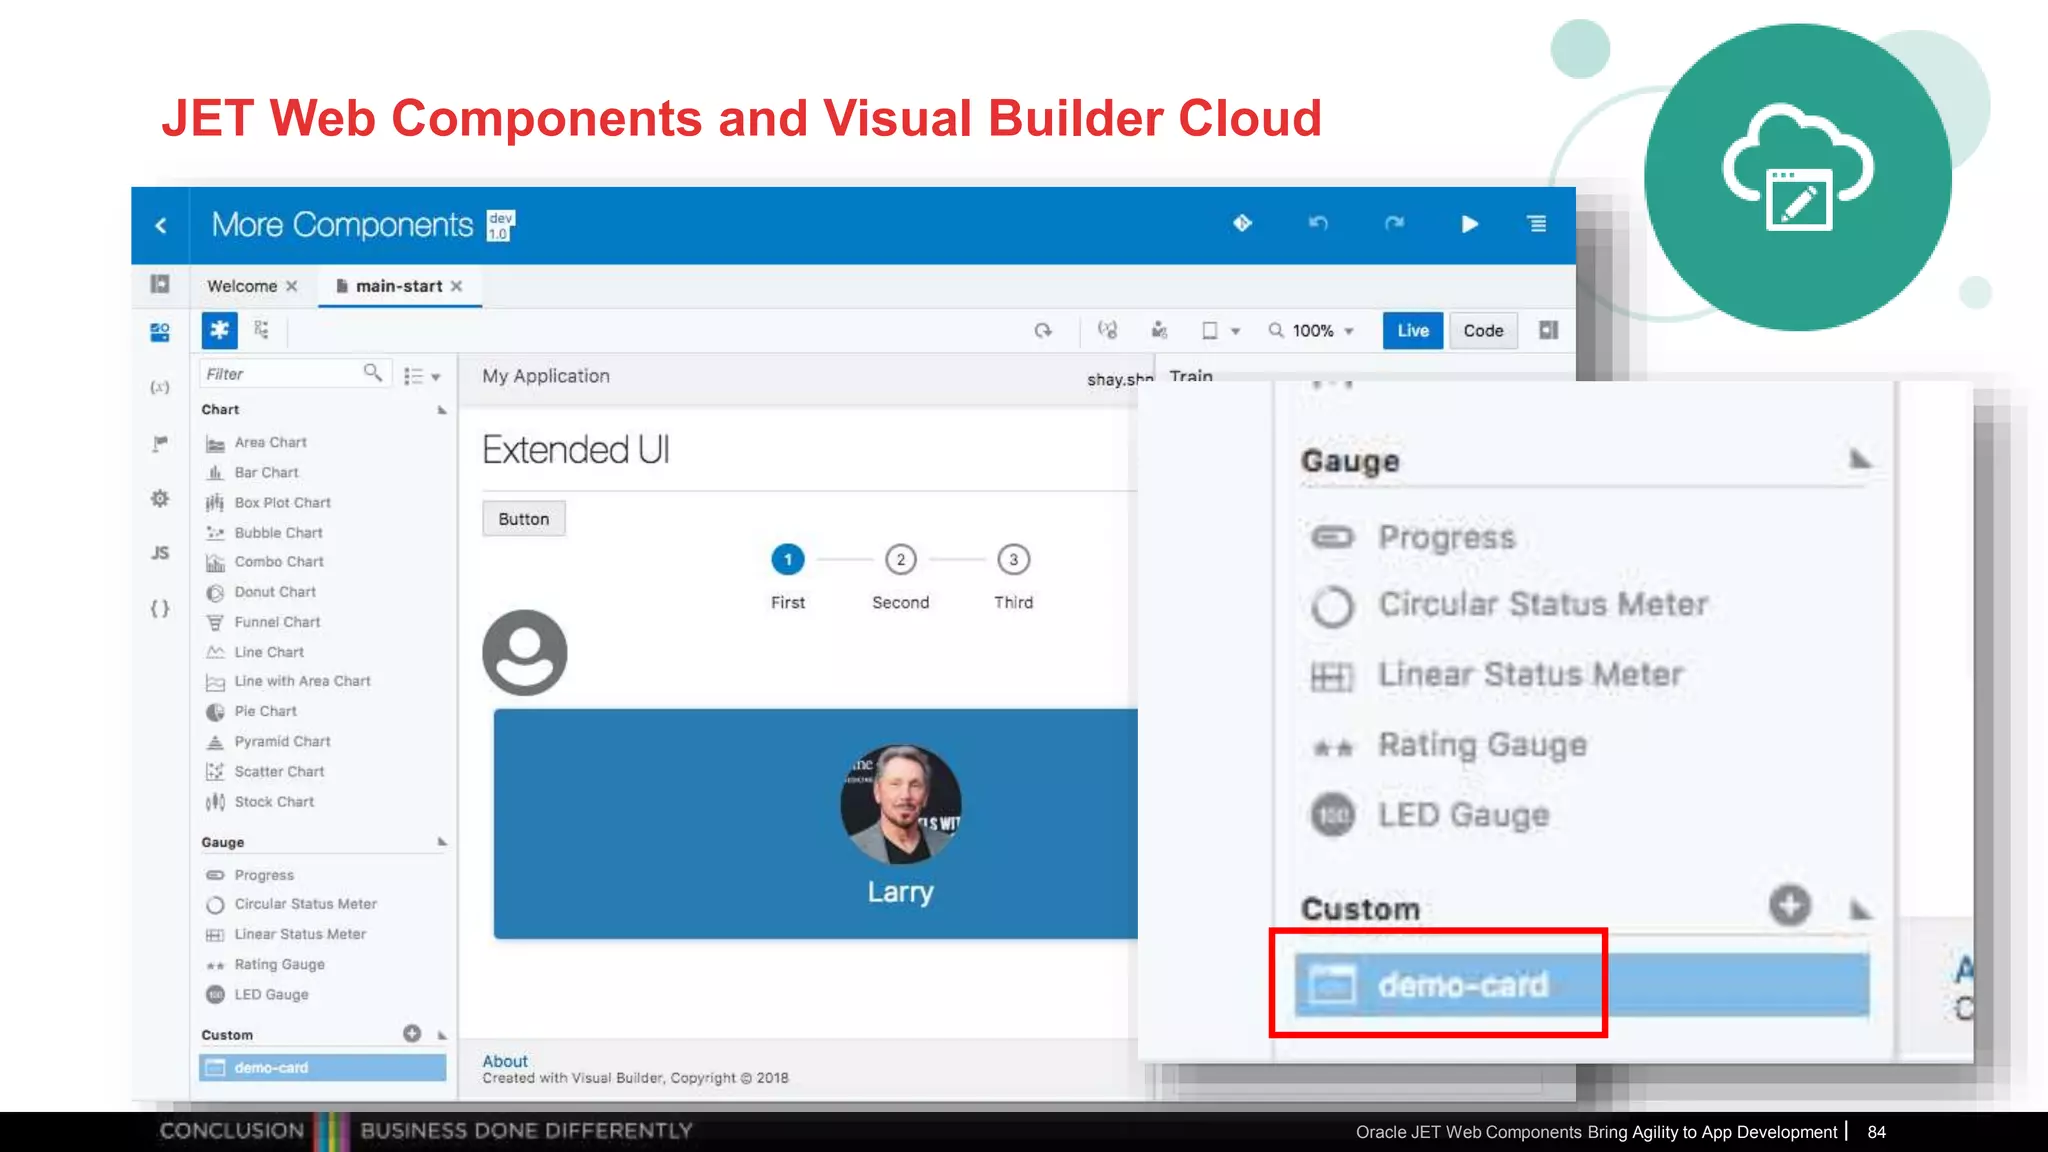Open the About link in footer

coord(505,1061)
